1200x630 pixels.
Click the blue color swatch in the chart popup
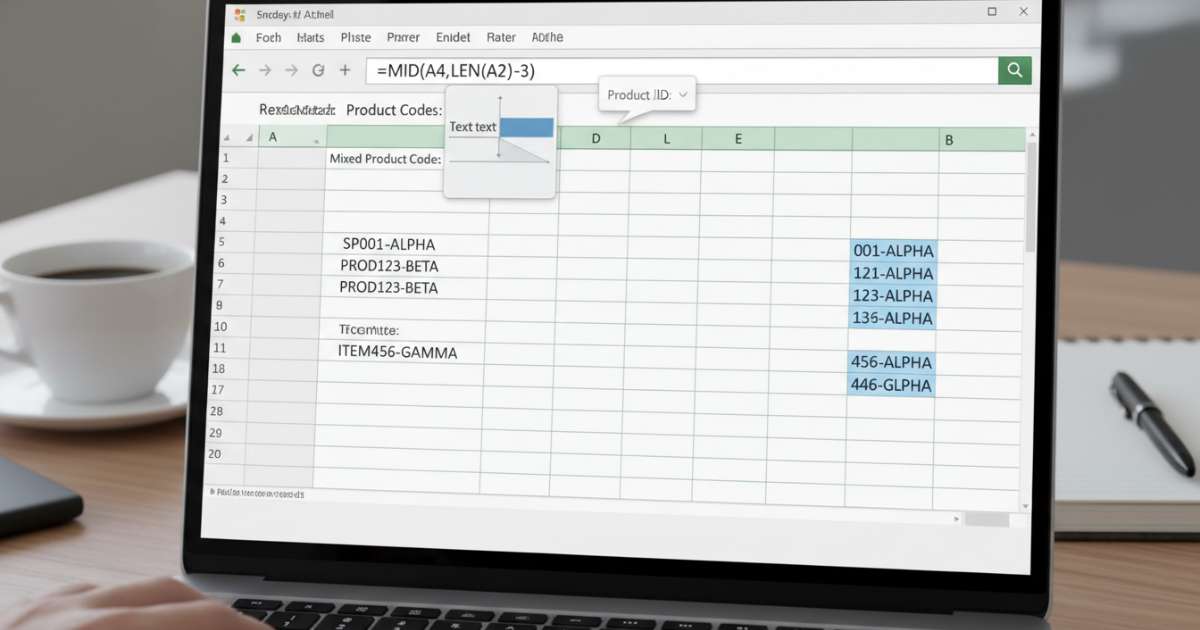tap(528, 127)
